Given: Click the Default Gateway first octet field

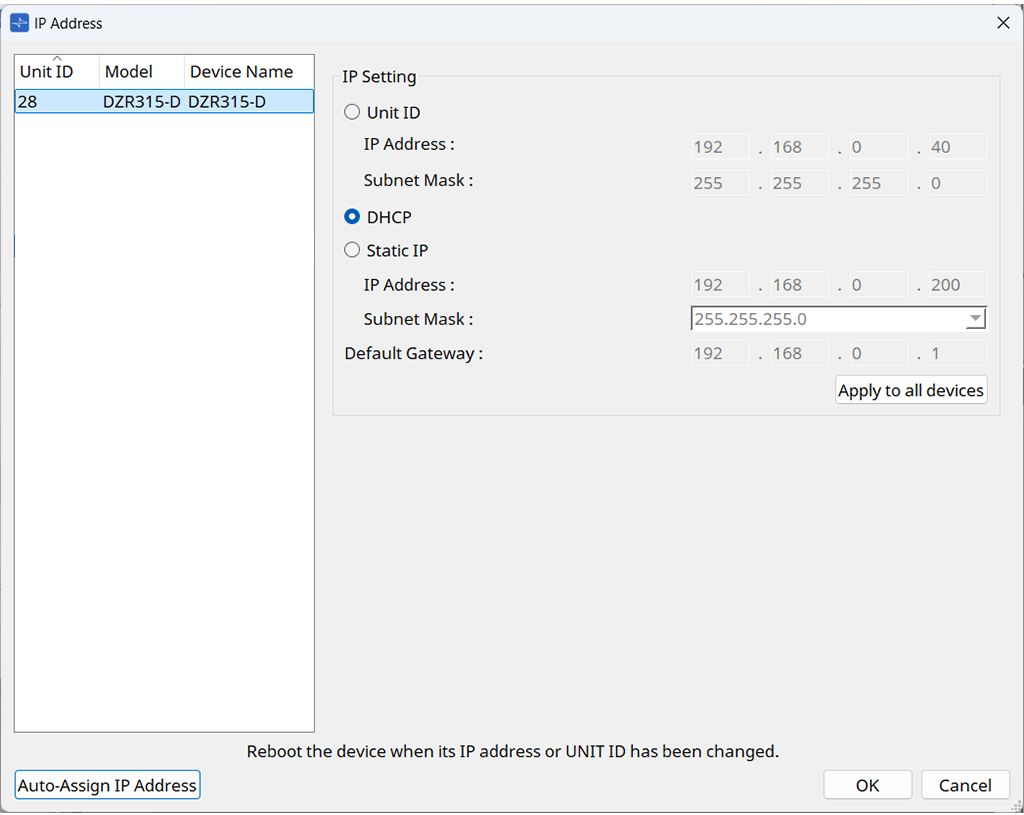Looking at the screenshot, I should [719, 353].
